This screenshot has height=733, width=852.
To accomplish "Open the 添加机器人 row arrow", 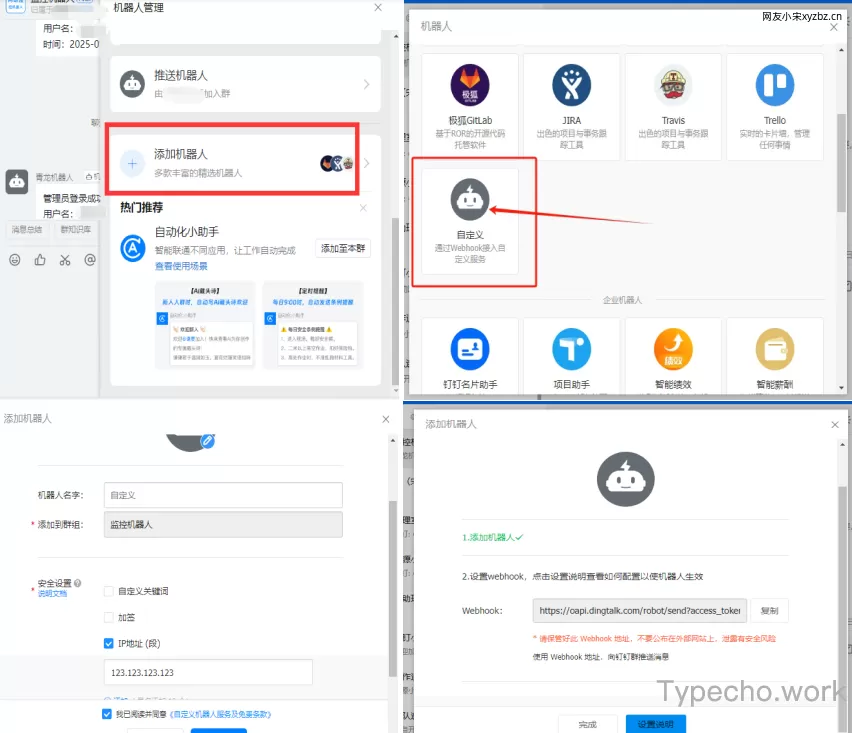I will (x=366, y=163).
